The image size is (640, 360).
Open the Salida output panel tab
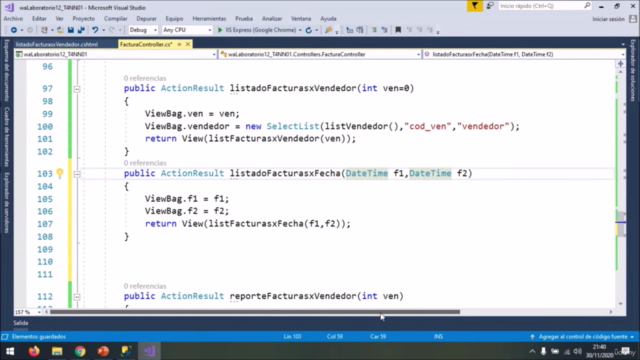point(20,323)
